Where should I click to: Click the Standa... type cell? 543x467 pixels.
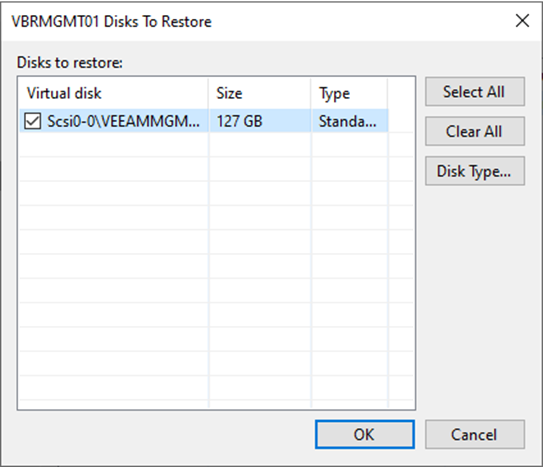(x=347, y=121)
